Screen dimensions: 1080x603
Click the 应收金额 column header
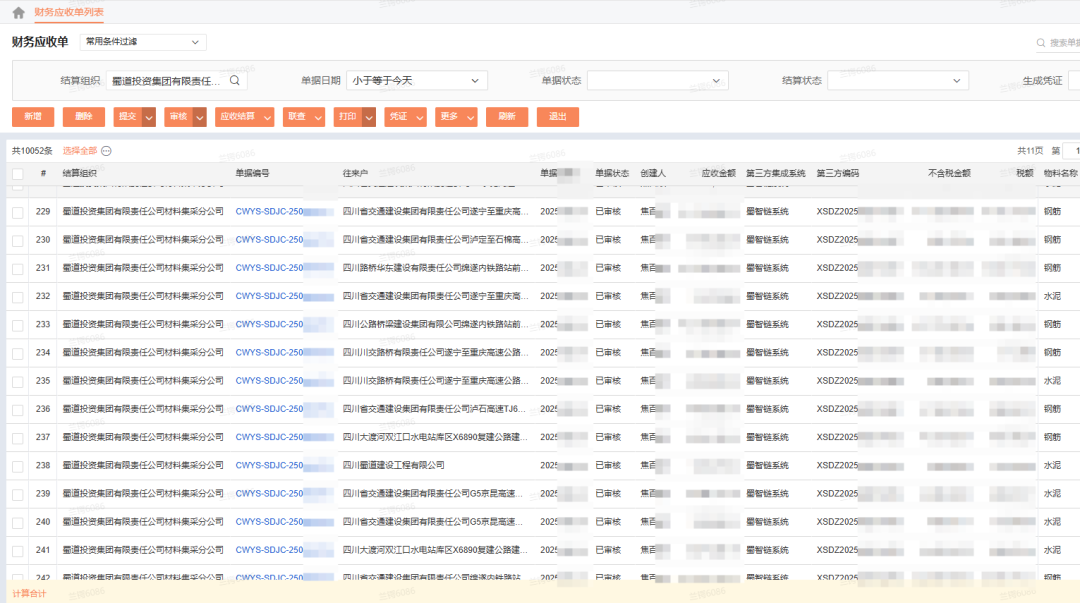(x=718, y=174)
